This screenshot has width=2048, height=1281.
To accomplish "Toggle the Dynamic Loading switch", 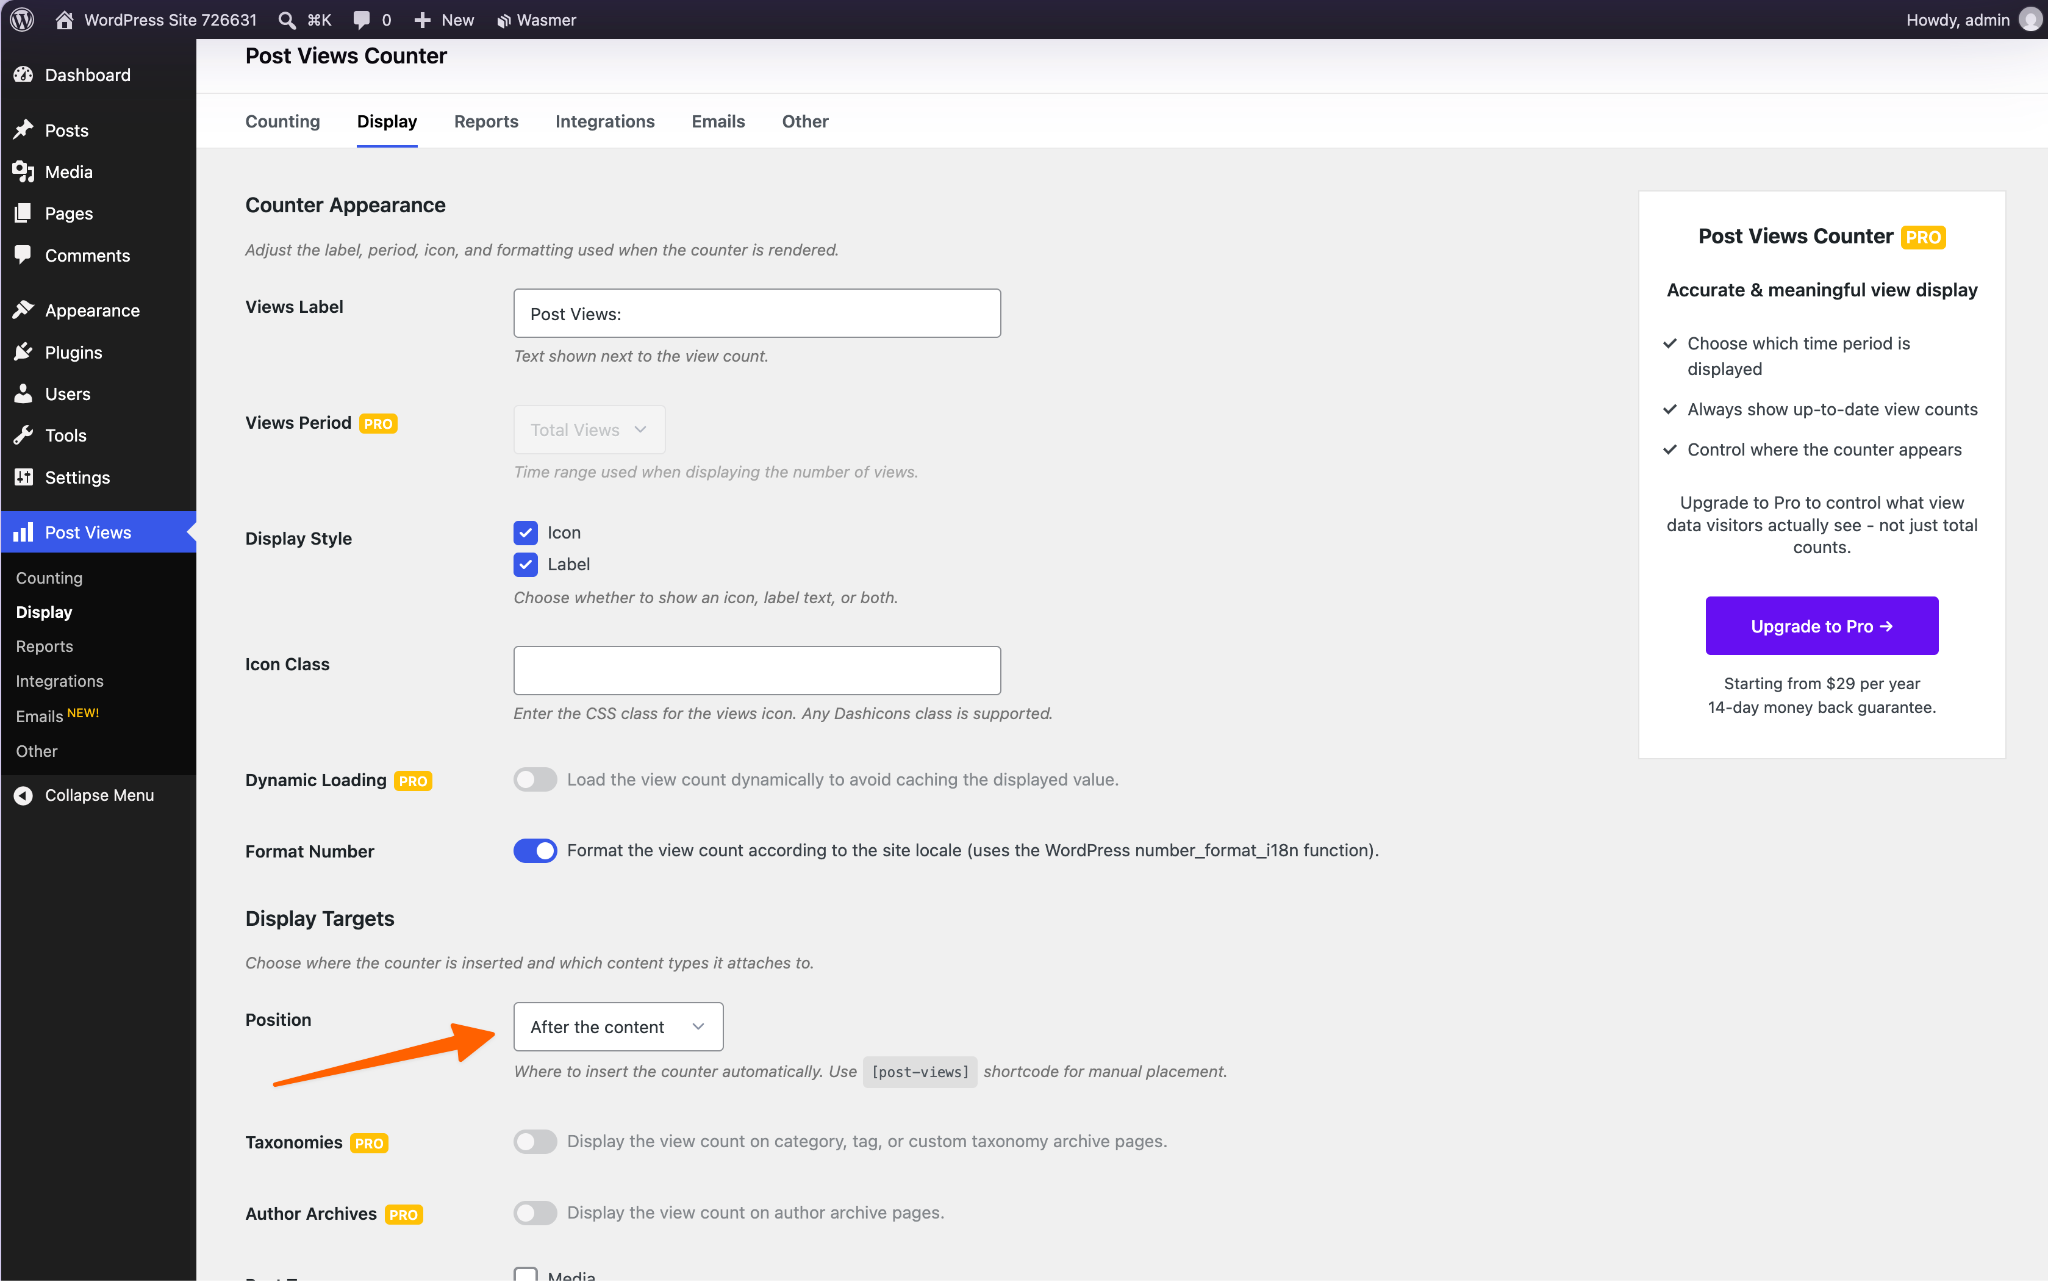I will [x=535, y=779].
